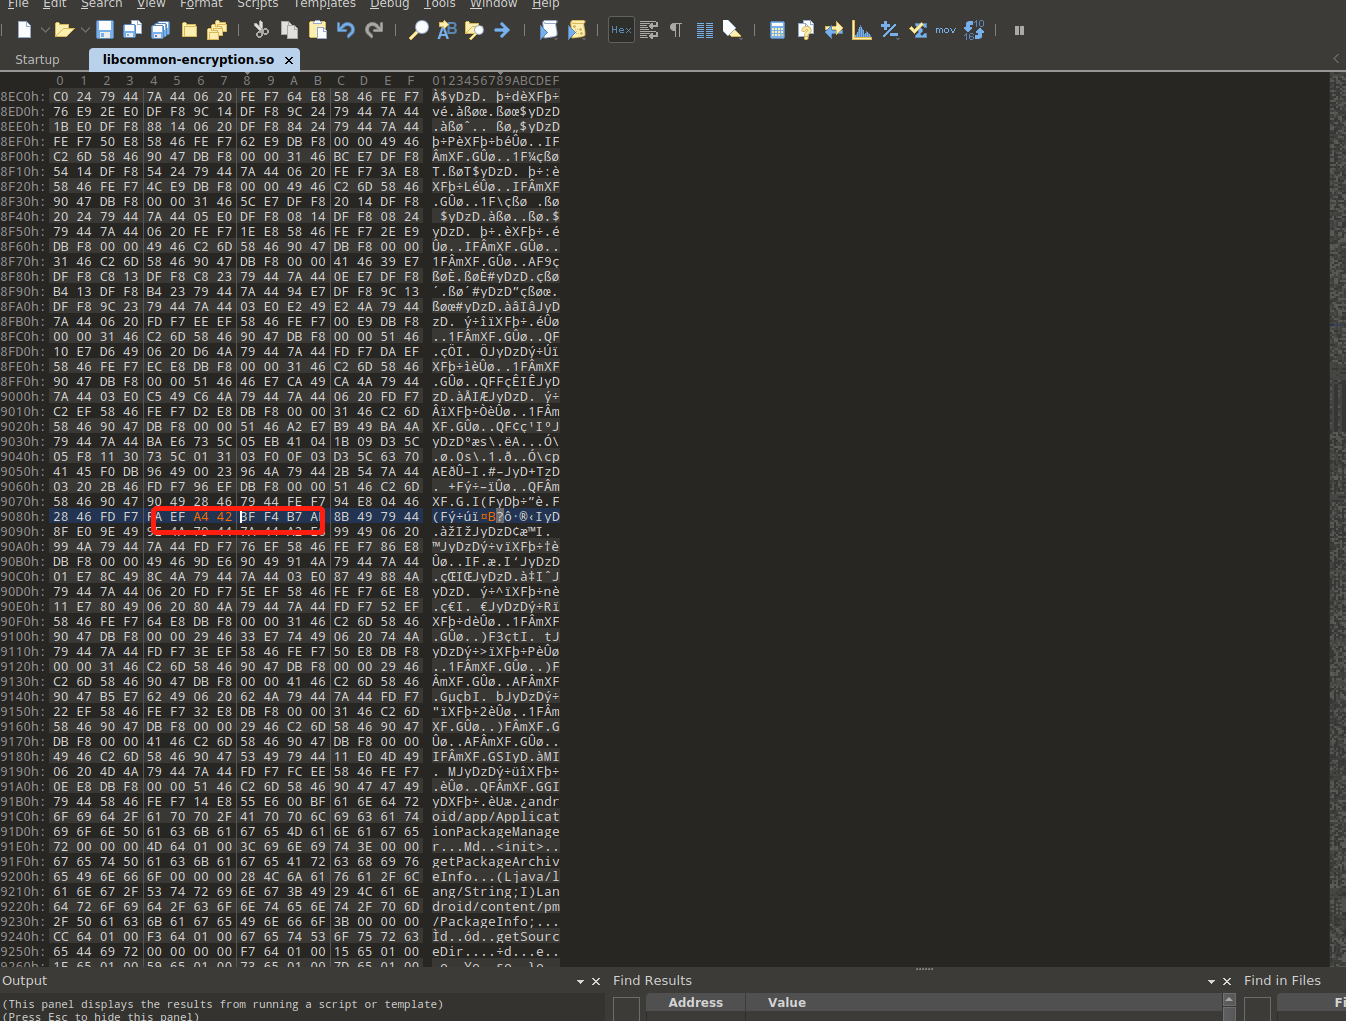1346x1021 pixels.
Task: Click address row 8EC0h
Action: click(22, 97)
